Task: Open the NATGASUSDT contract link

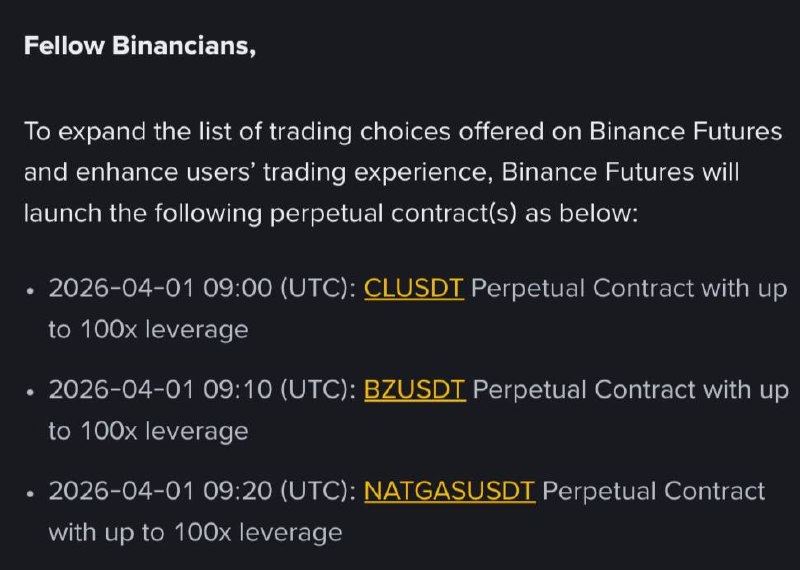Action: click(x=449, y=491)
